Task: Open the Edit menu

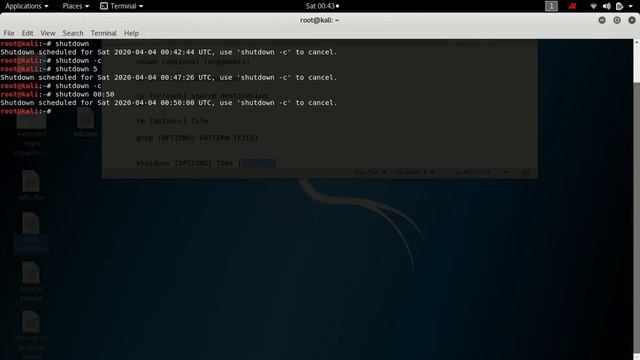Action: [x=27, y=33]
